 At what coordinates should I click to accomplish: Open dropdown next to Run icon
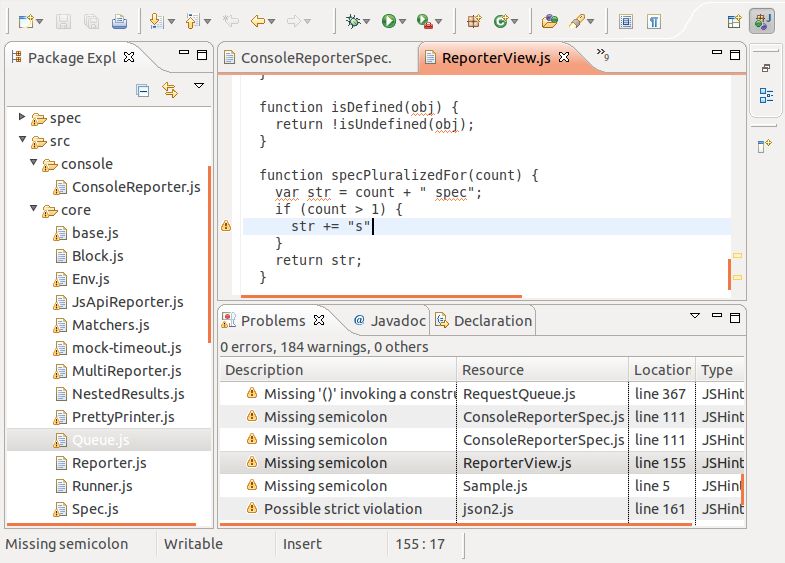click(403, 22)
